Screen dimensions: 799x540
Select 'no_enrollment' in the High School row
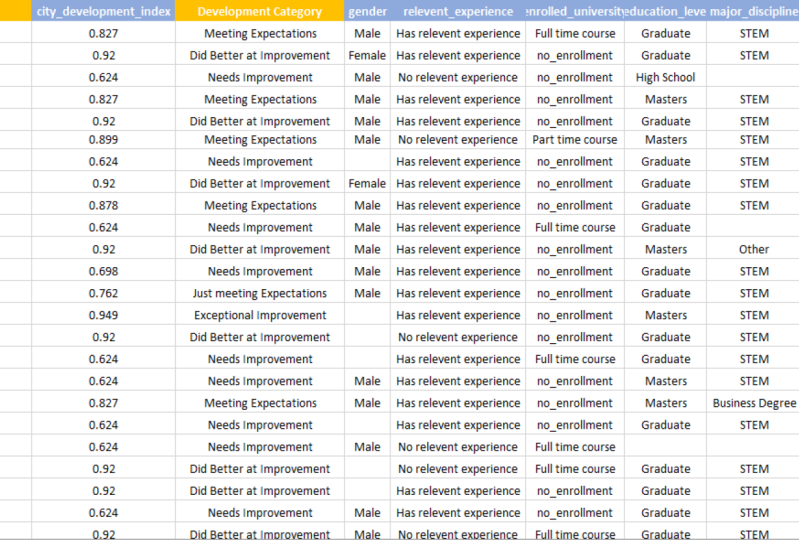click(575, 77)
